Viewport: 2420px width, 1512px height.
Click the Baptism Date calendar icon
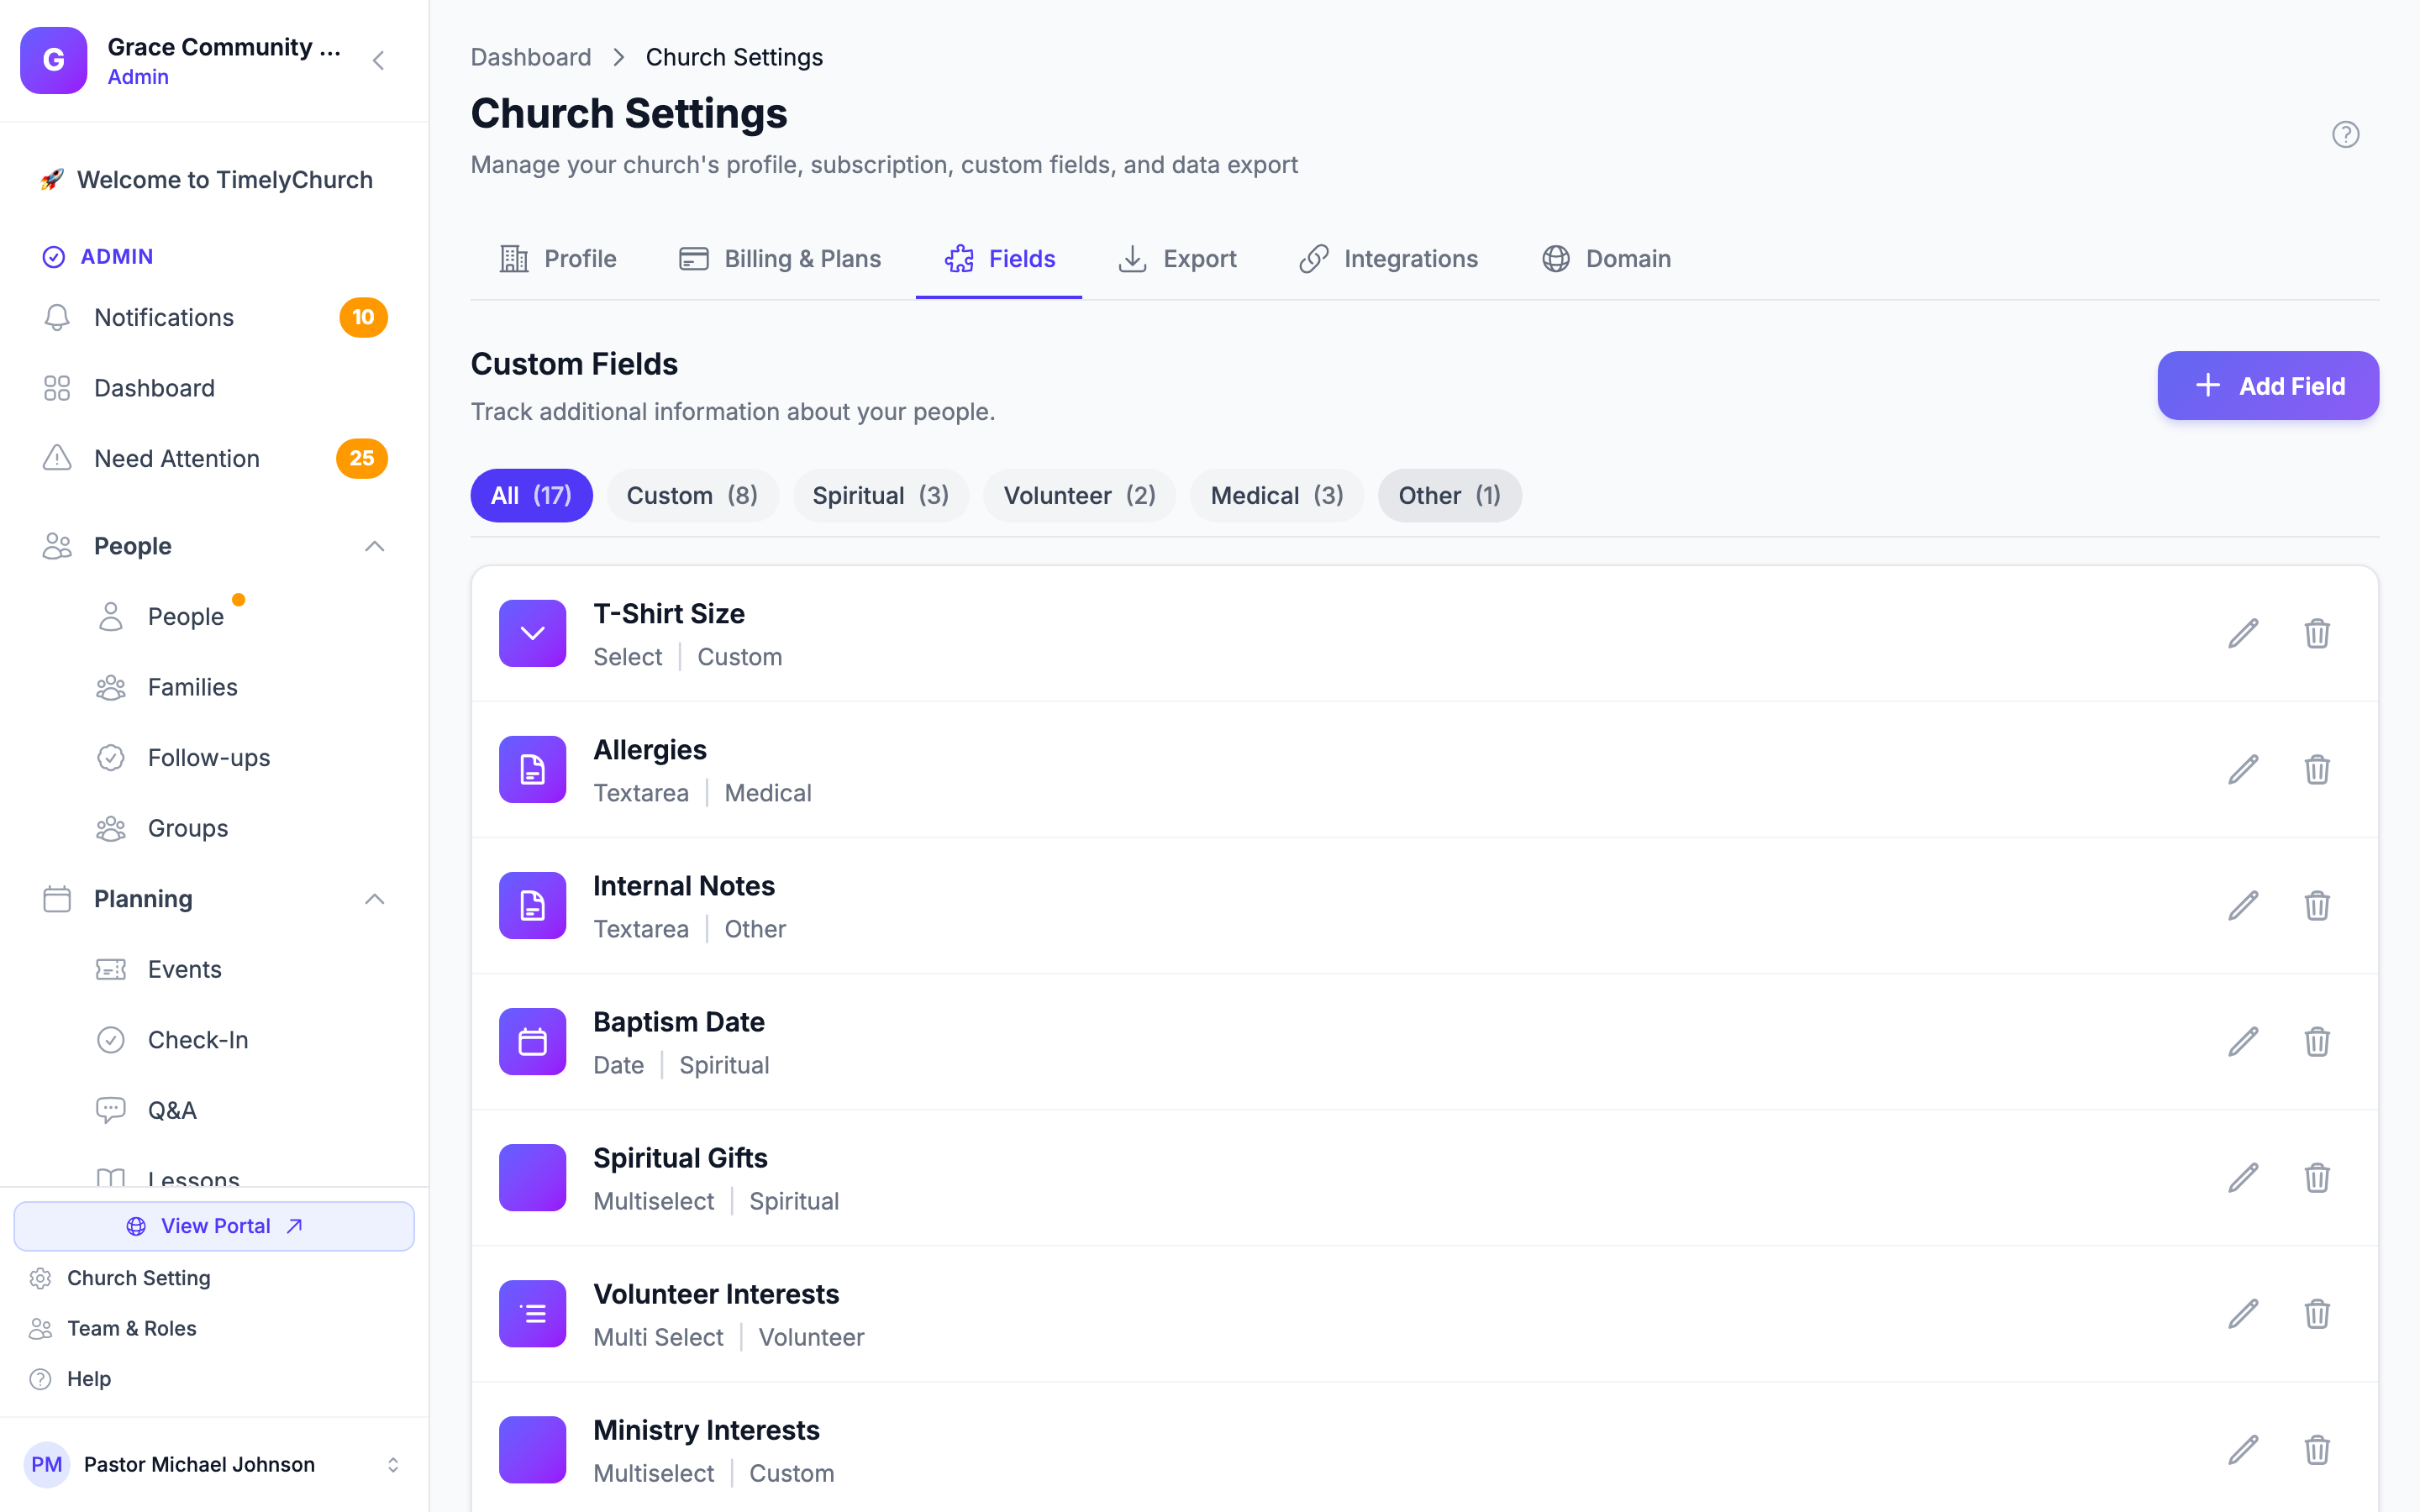[532, 1041]
